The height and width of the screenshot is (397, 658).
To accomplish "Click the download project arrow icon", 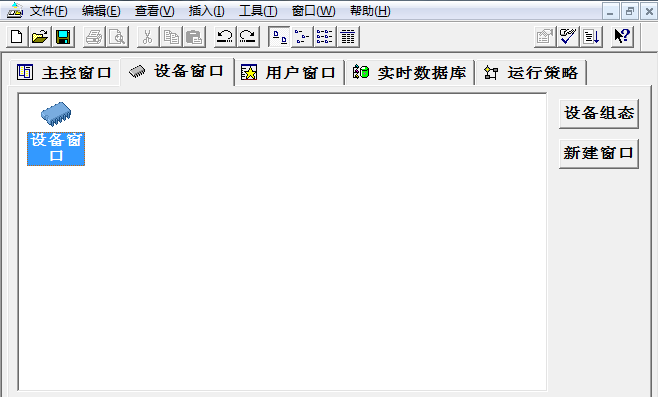I will click(592, 37).
